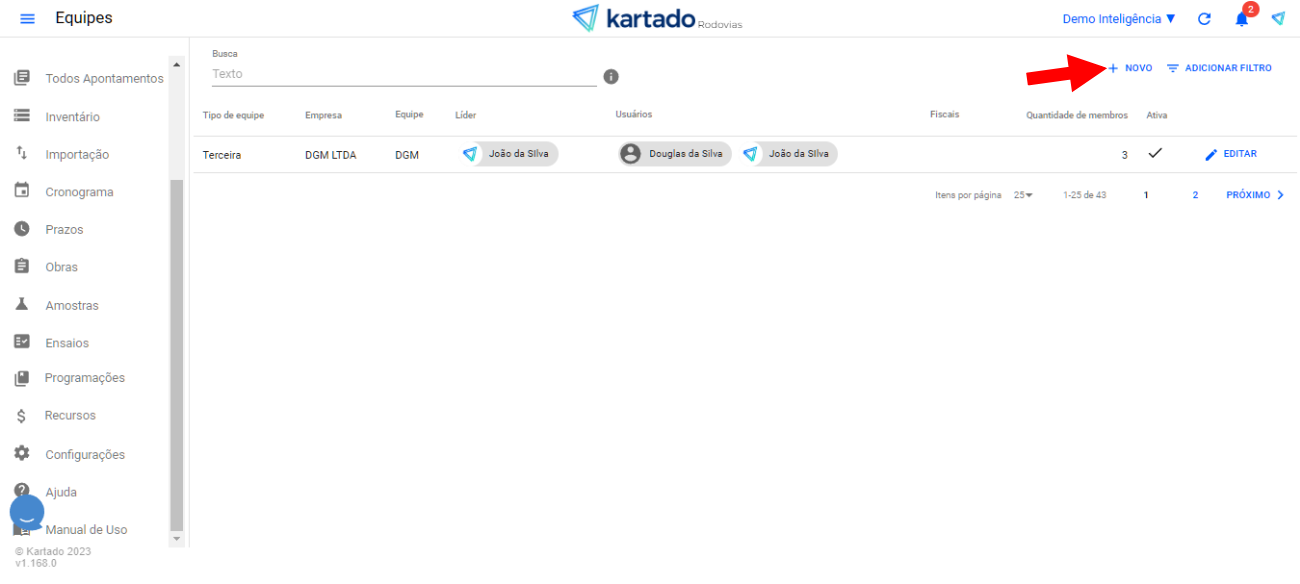This screenshot has height=584, width=1300.
Task: Go to page 2 of results
Action: pyautogui.click(x=1195, y=195)
